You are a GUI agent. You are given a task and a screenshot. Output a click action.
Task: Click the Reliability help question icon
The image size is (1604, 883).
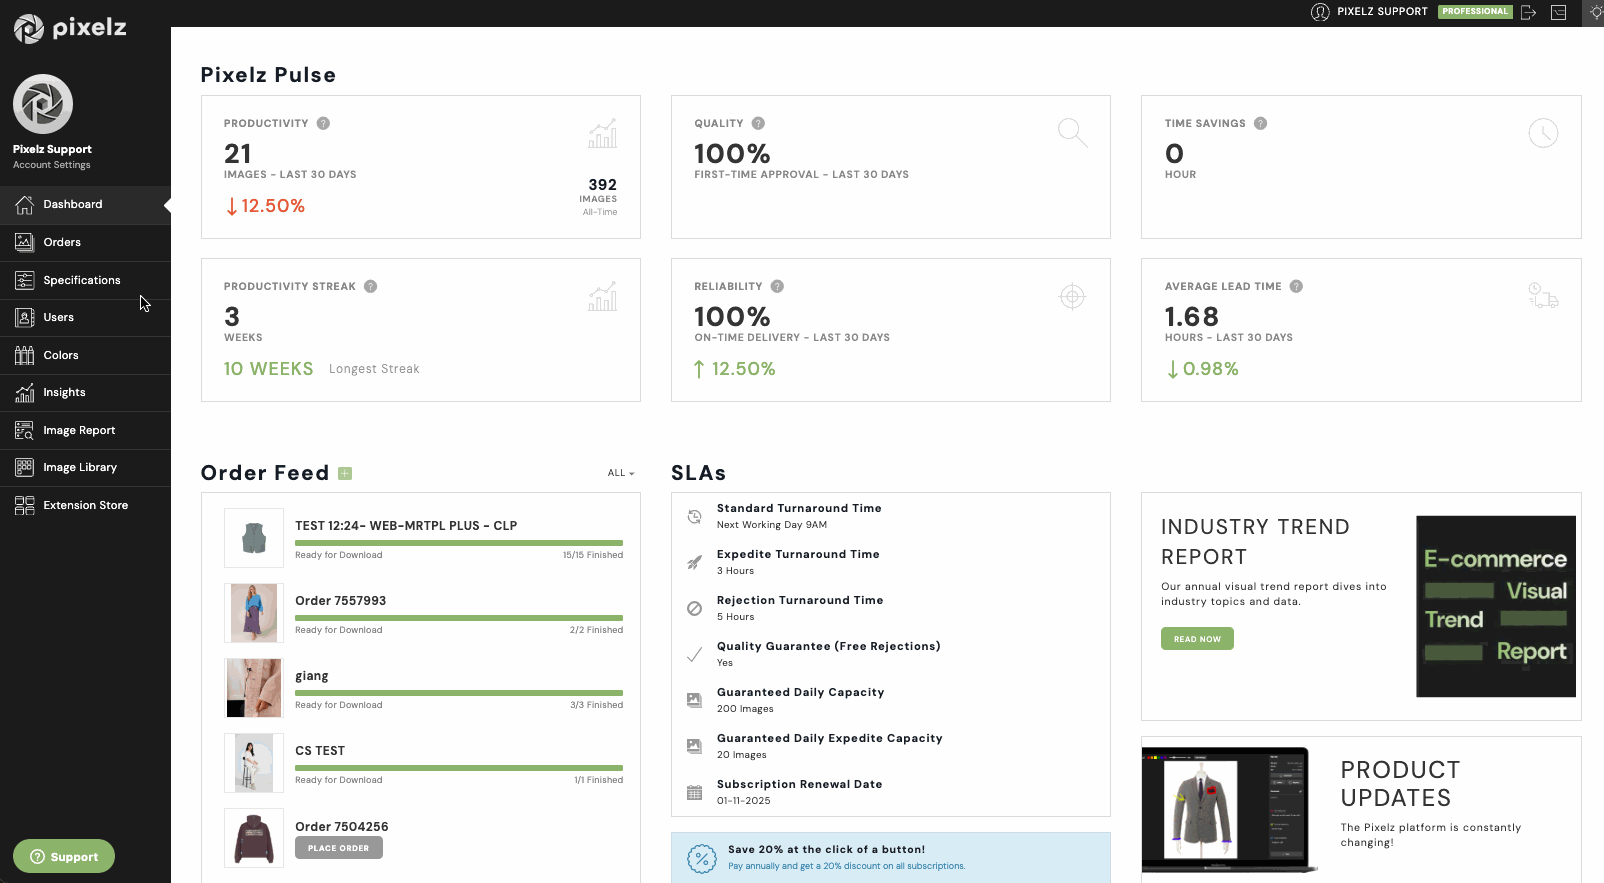coord(777,286)
